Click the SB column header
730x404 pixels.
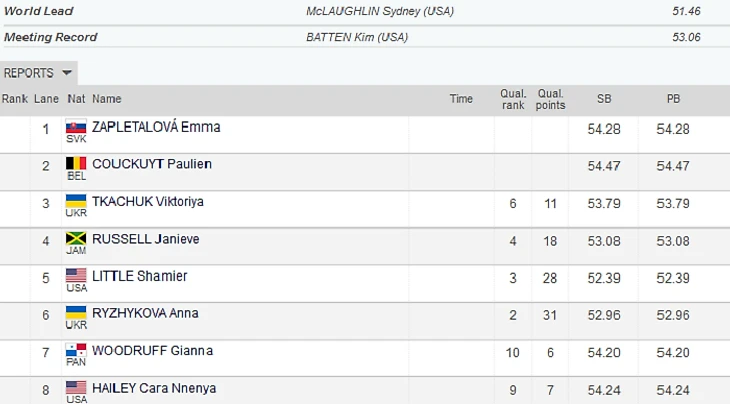click(x=604, y=99)
